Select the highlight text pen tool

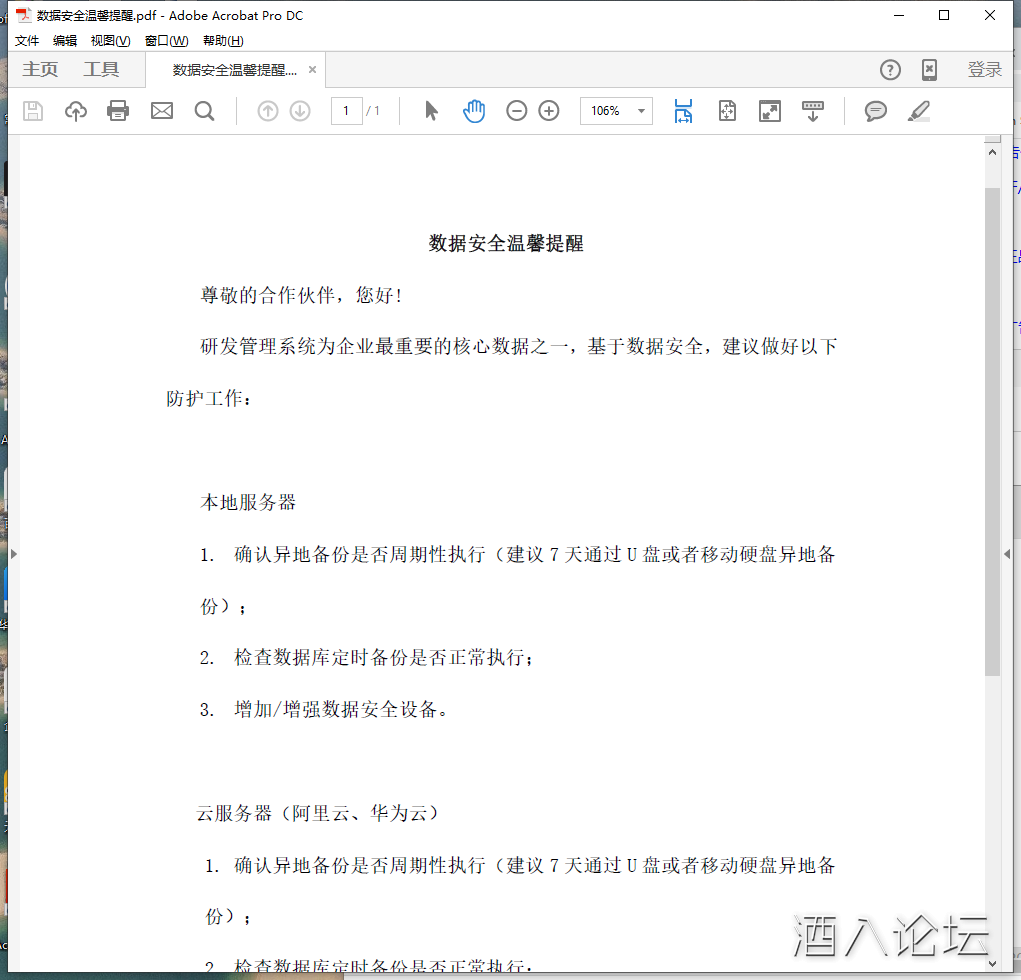tap(919, 111)
